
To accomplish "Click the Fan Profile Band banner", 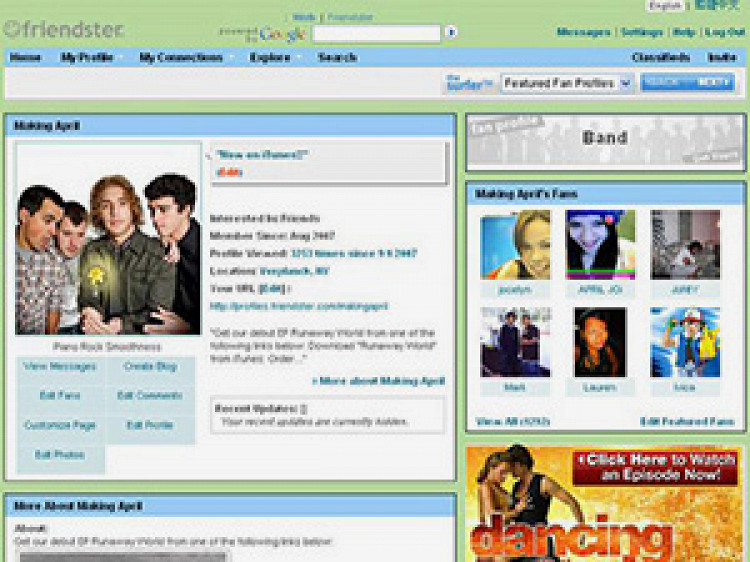I will point(606,142).
